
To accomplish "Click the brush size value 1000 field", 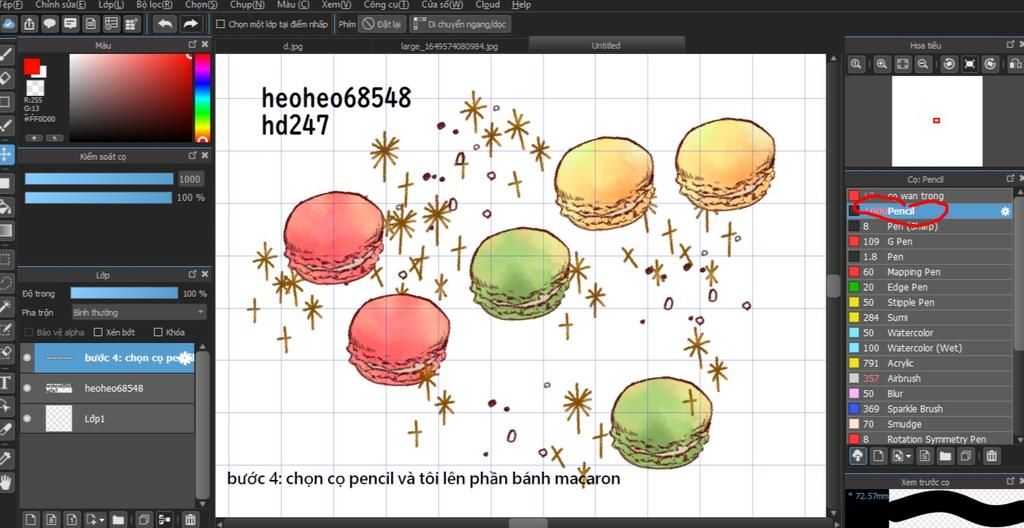I will point(190,179).
